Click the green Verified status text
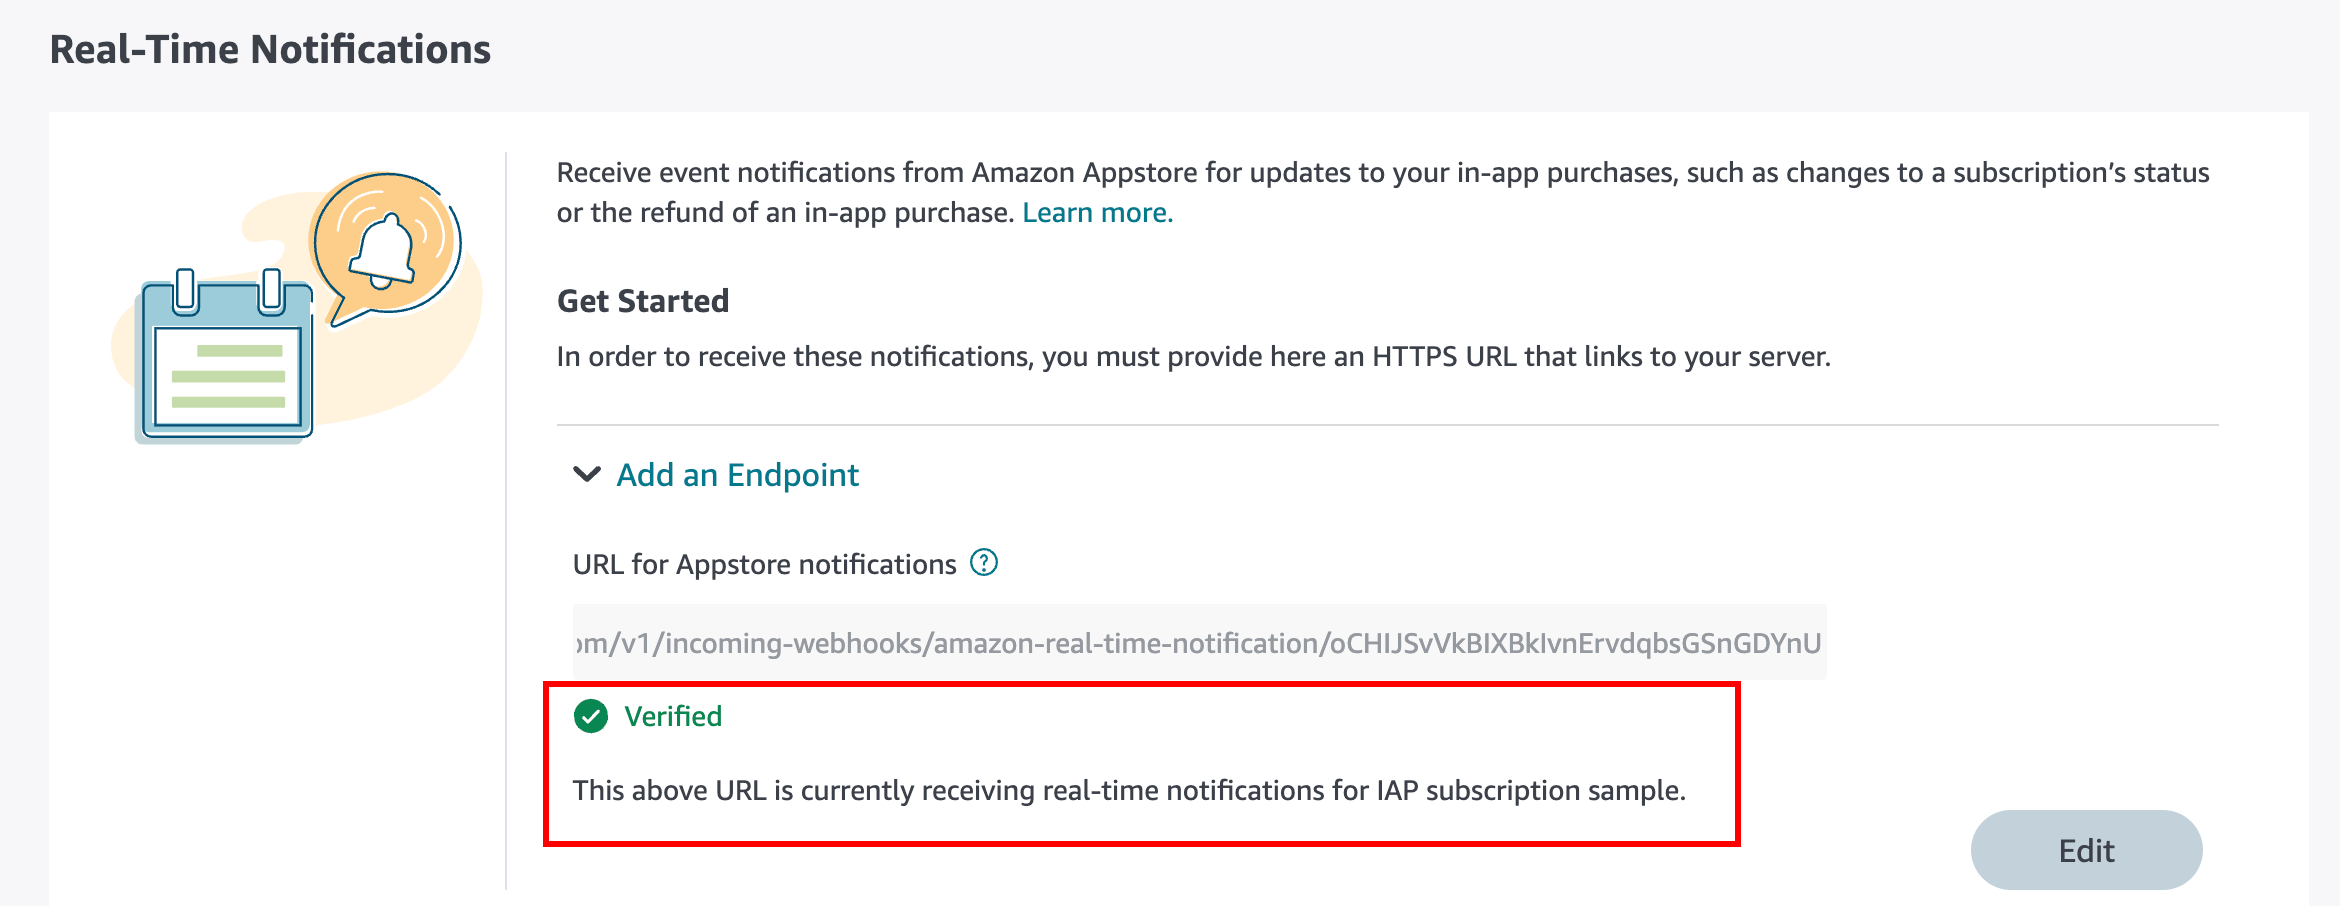This screenshot has width=2340, height=906. click(673, 716)
